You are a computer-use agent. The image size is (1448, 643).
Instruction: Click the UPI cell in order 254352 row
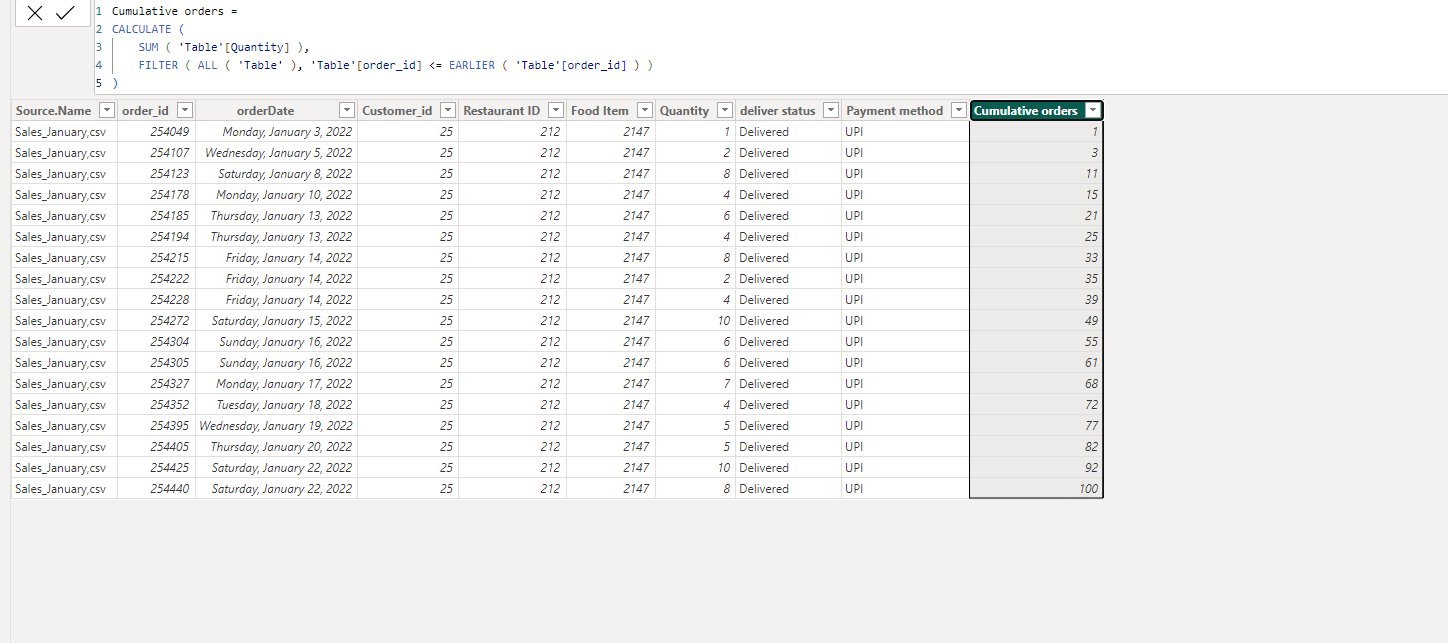tap(905, 405)
